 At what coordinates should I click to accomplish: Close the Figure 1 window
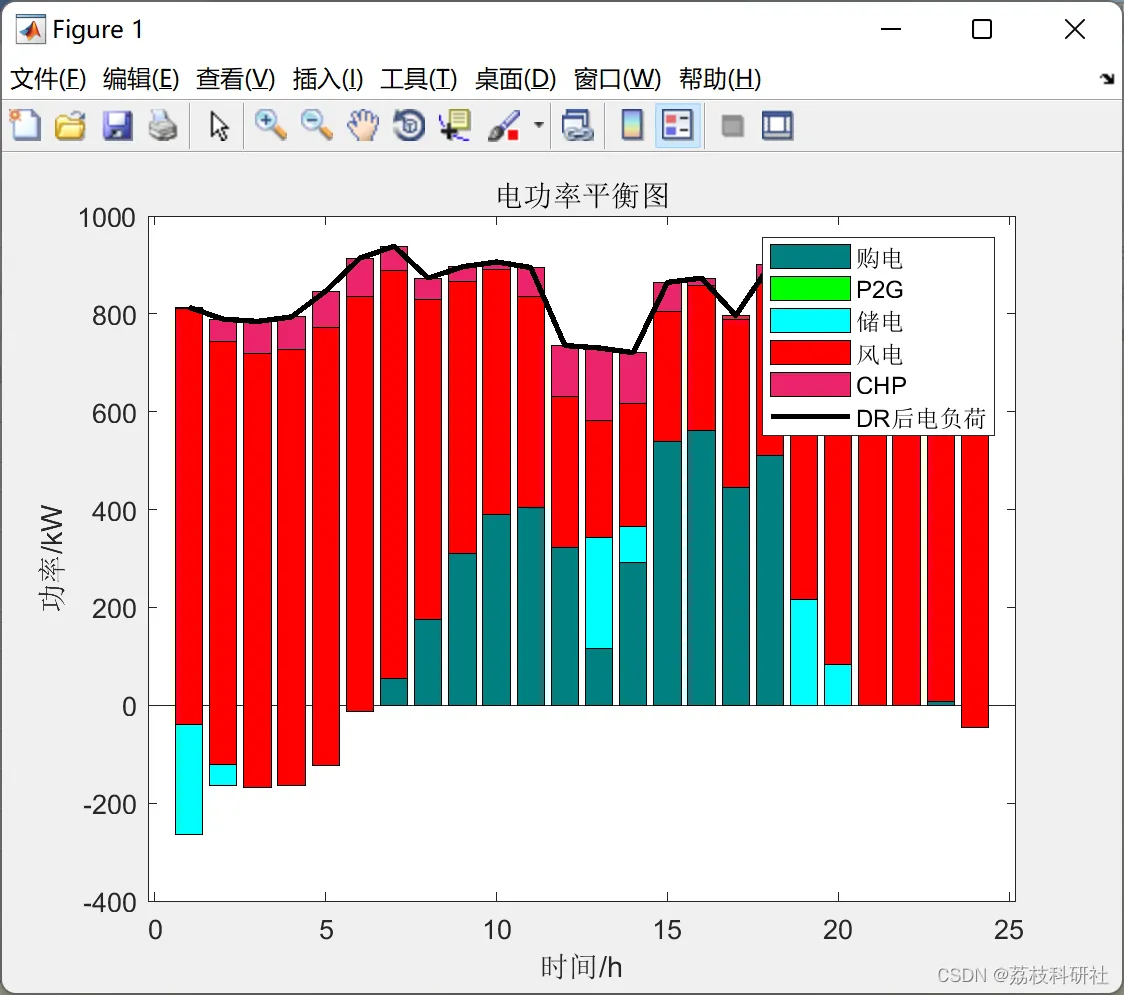pos(1075,29)
